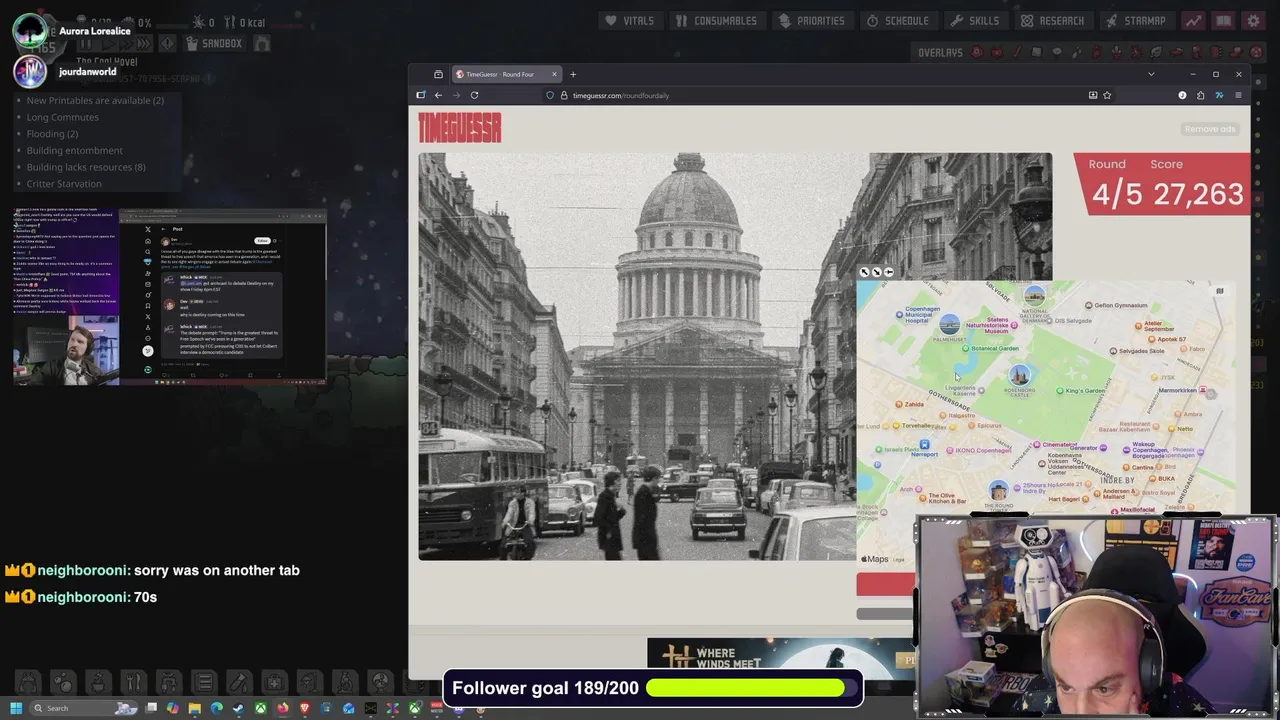Open Firefox from the taskbar
This screenshot has height=720, width=1280.
pos(283,708)
